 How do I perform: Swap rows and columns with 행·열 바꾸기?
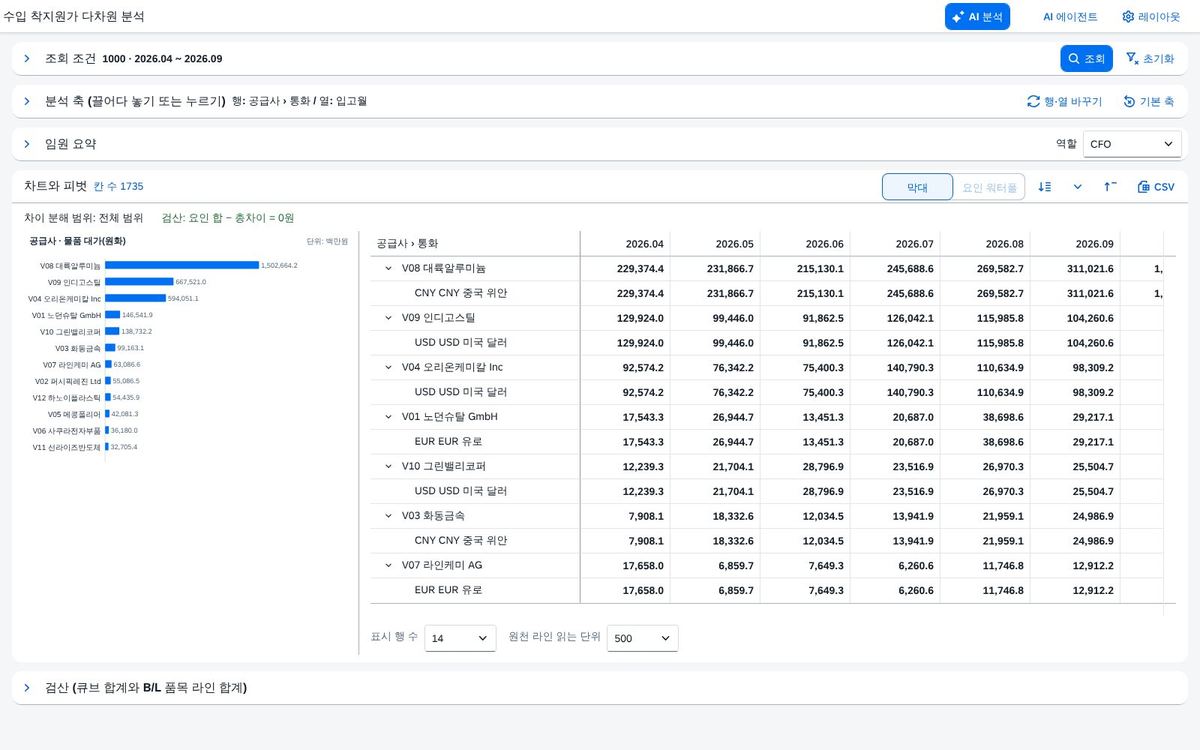pos(1064,102)
